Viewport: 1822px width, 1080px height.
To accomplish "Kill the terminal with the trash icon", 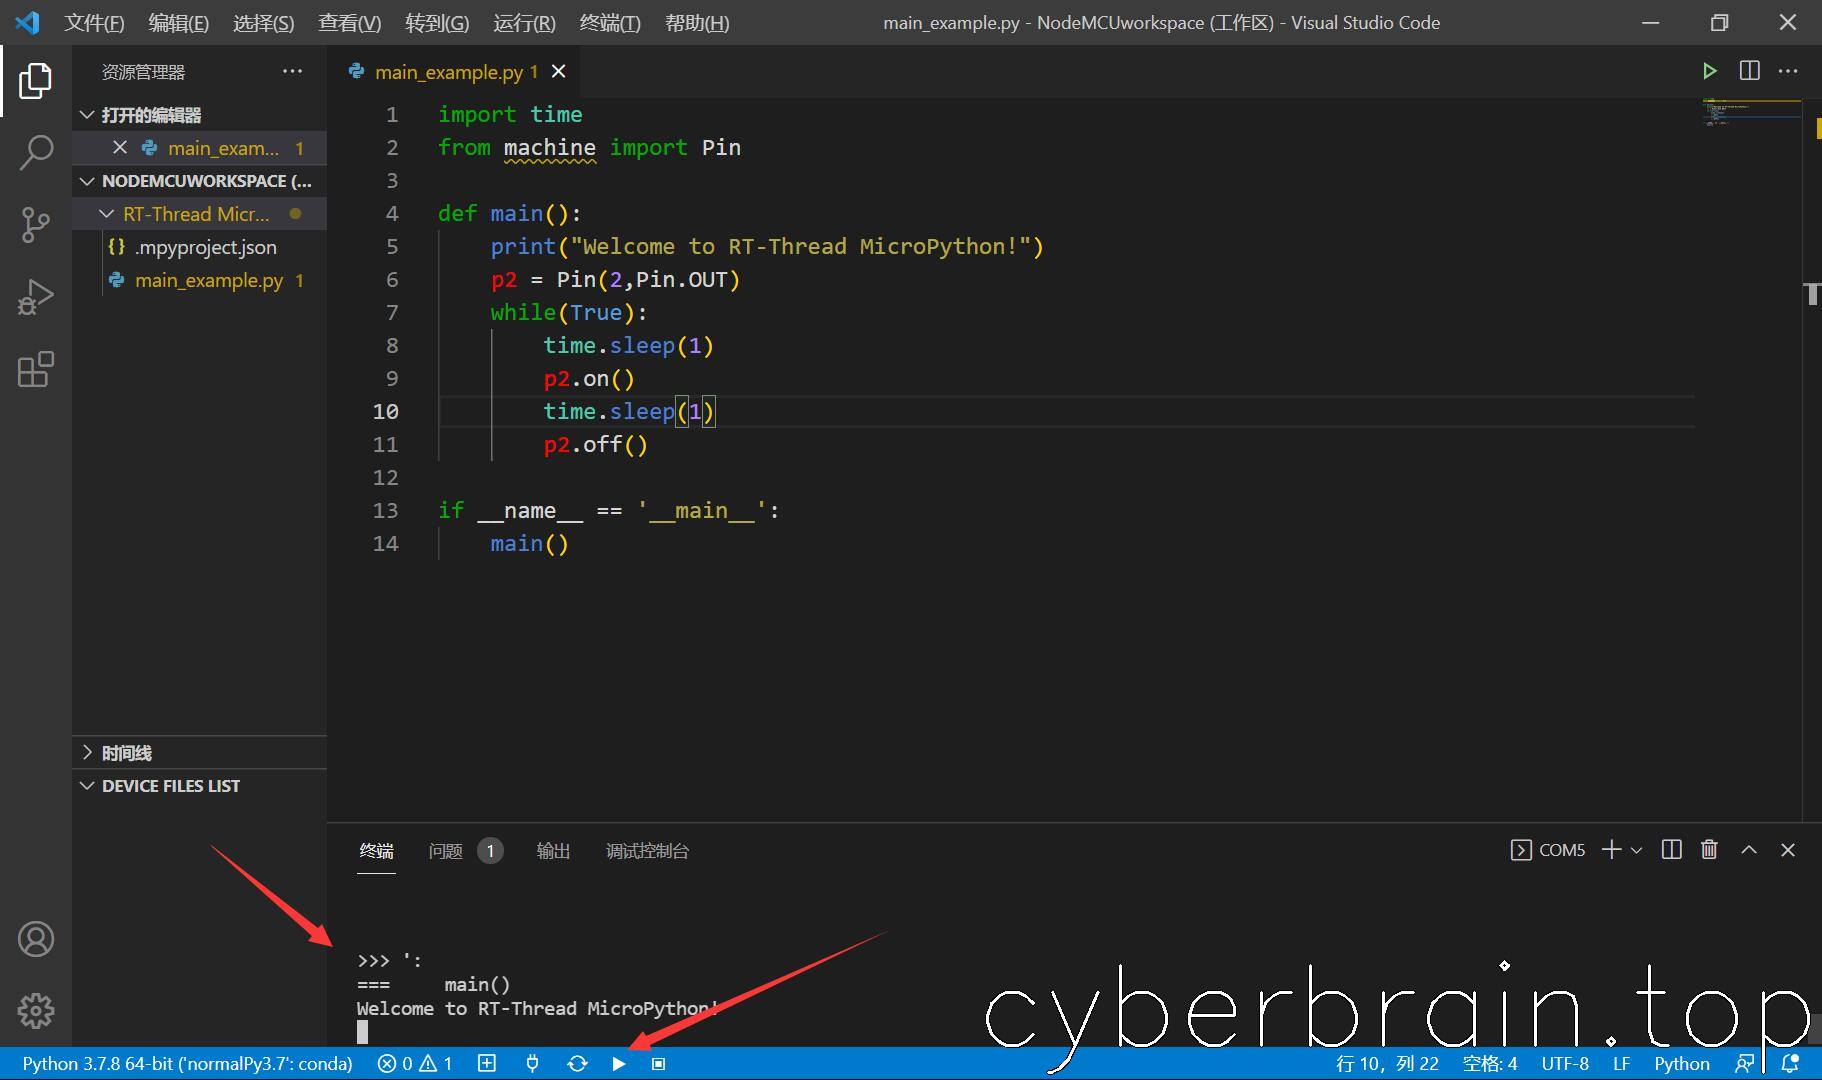I will click(x=1710, y=849).
